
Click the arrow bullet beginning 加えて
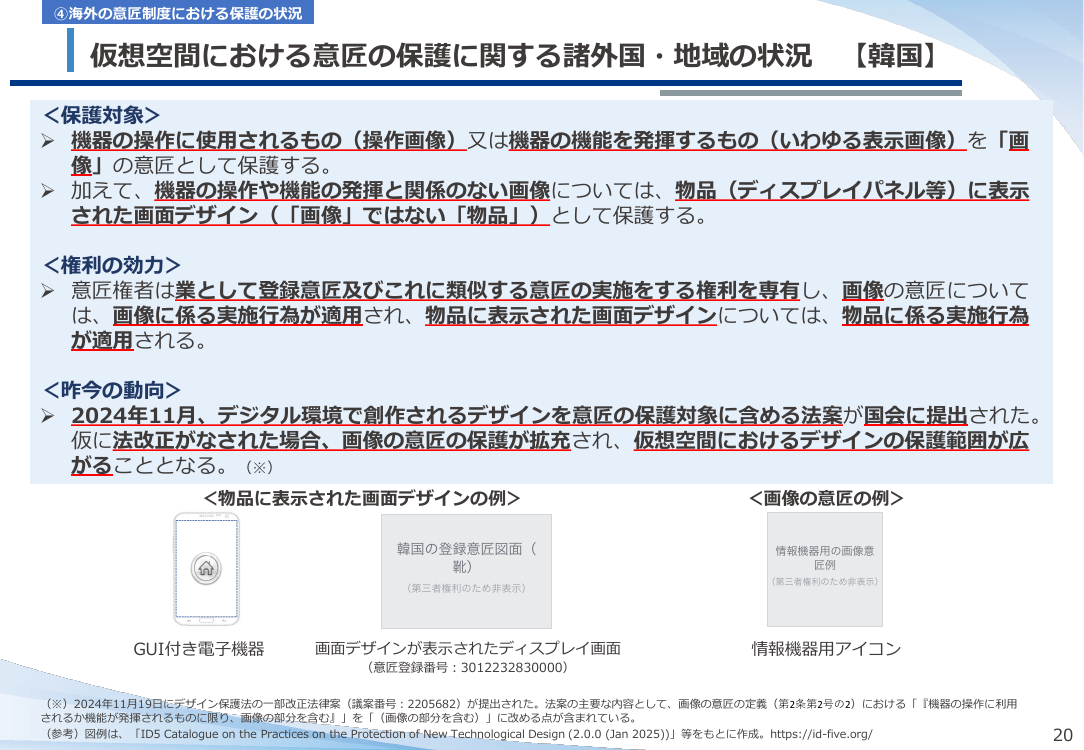tap(48, 191)
